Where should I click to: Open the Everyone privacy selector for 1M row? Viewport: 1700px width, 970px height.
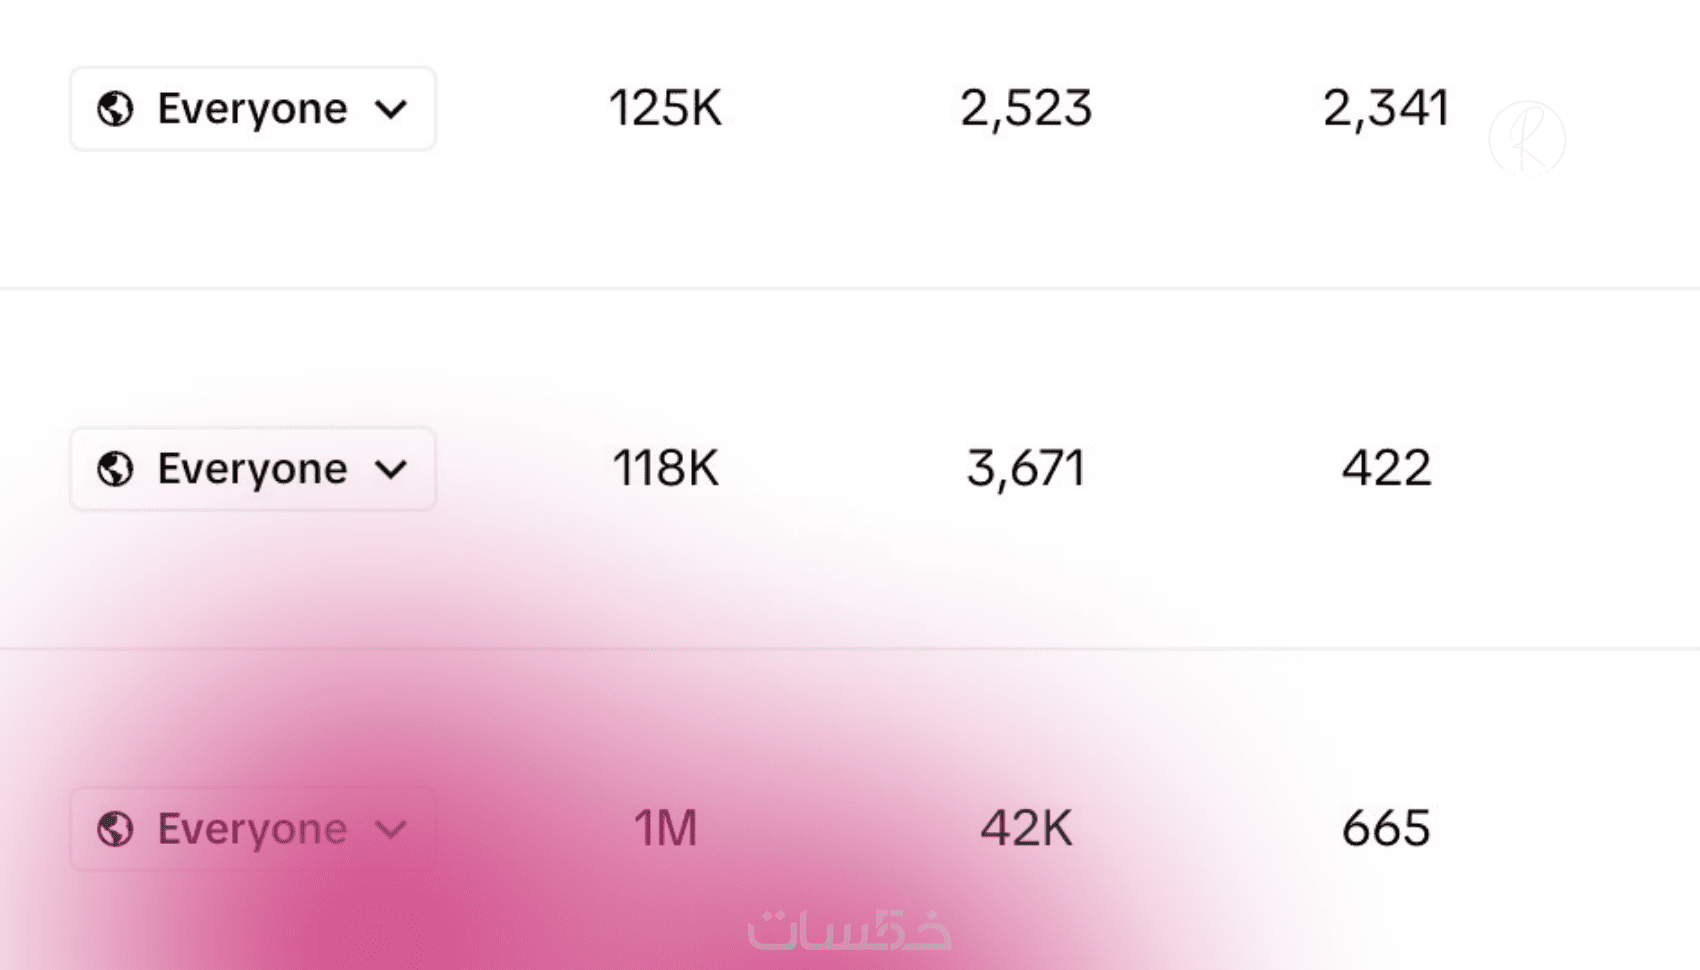click(252, 828)
